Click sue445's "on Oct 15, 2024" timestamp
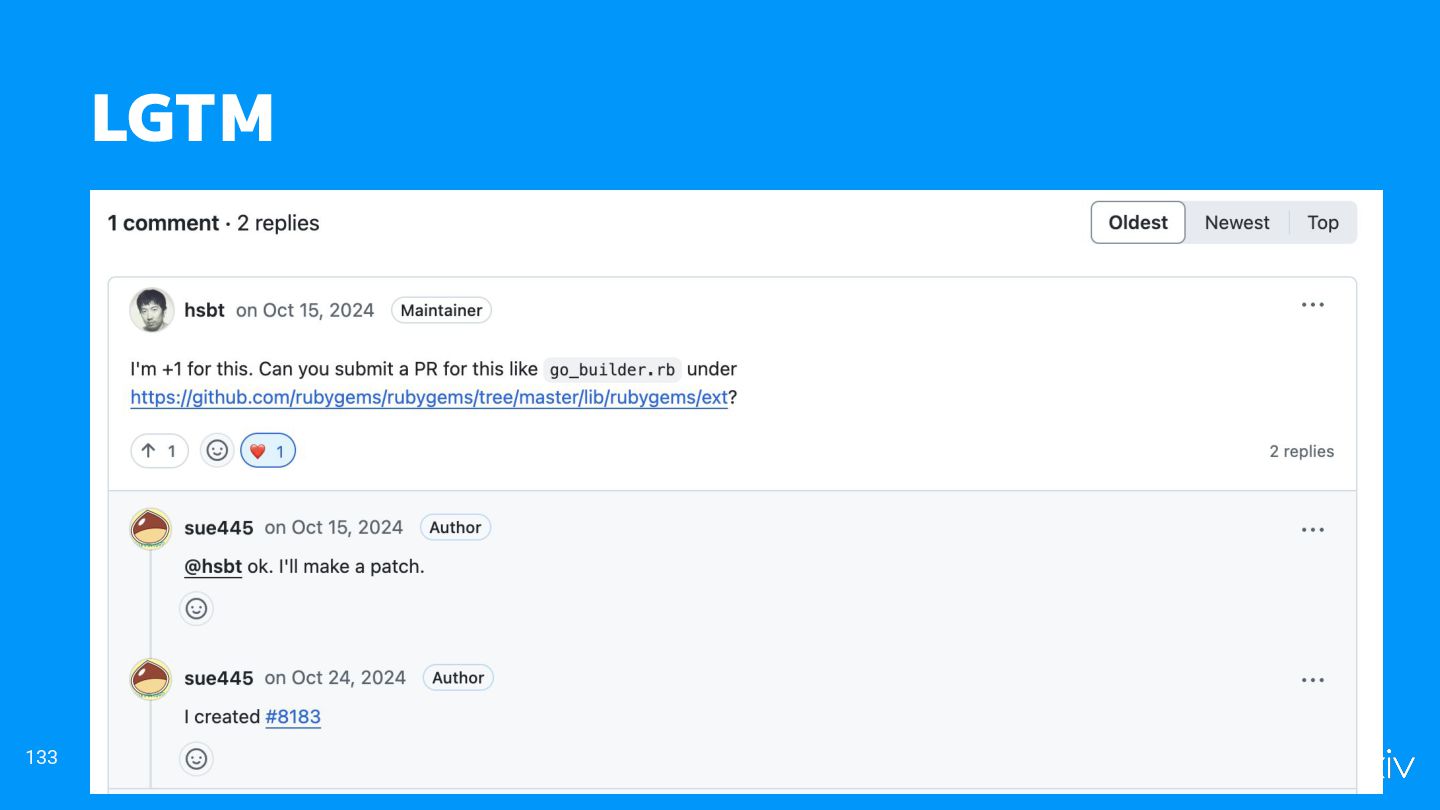The image size is (1440, 810). coord(334,527)
